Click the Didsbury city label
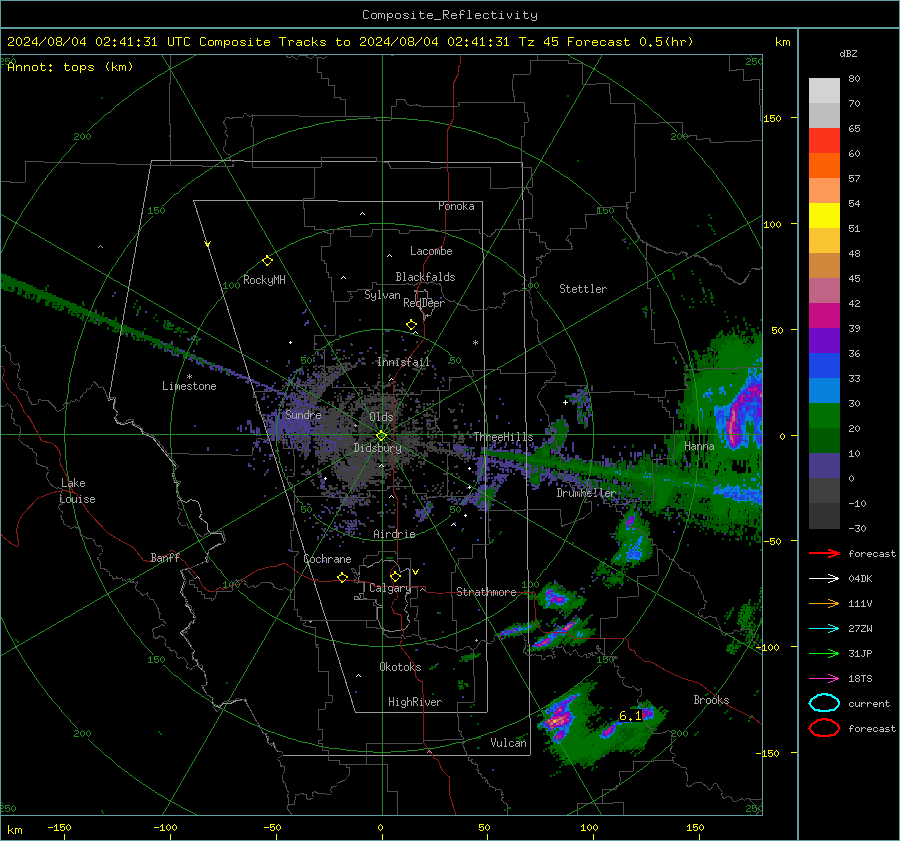Viewport: 900px width, 841px height. 377,448
